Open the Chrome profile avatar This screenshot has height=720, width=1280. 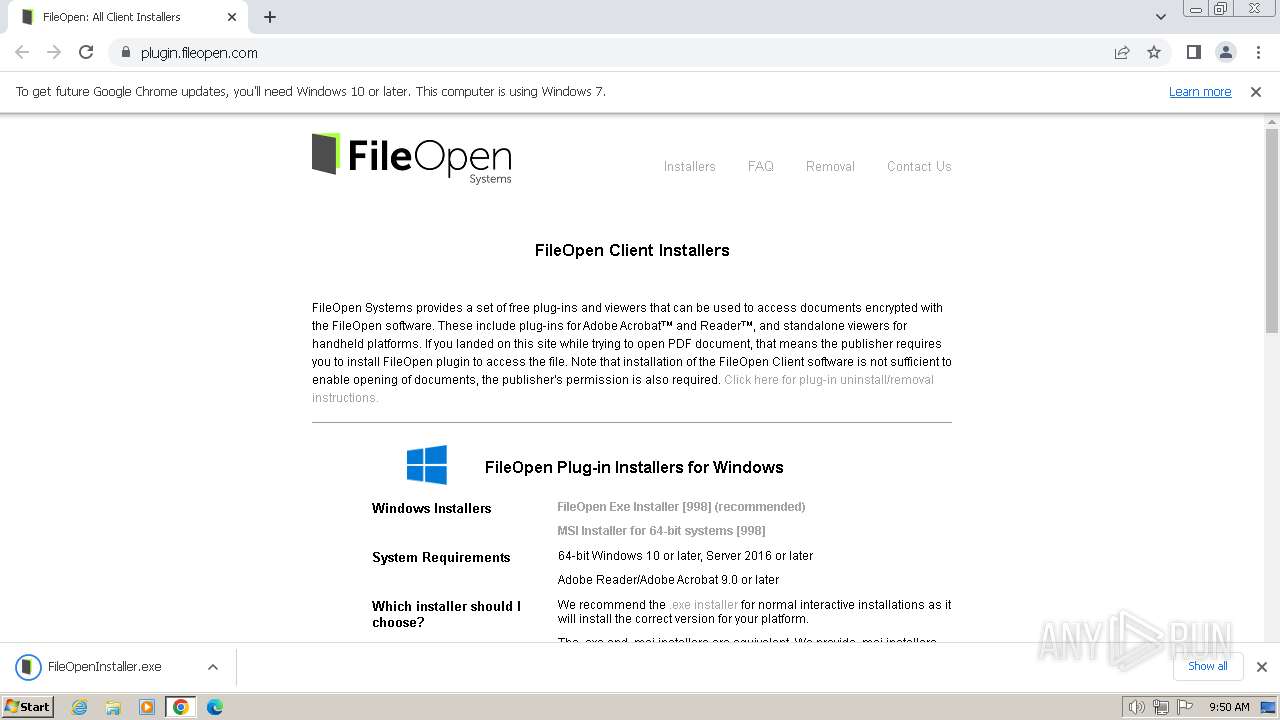[1226, 53]
